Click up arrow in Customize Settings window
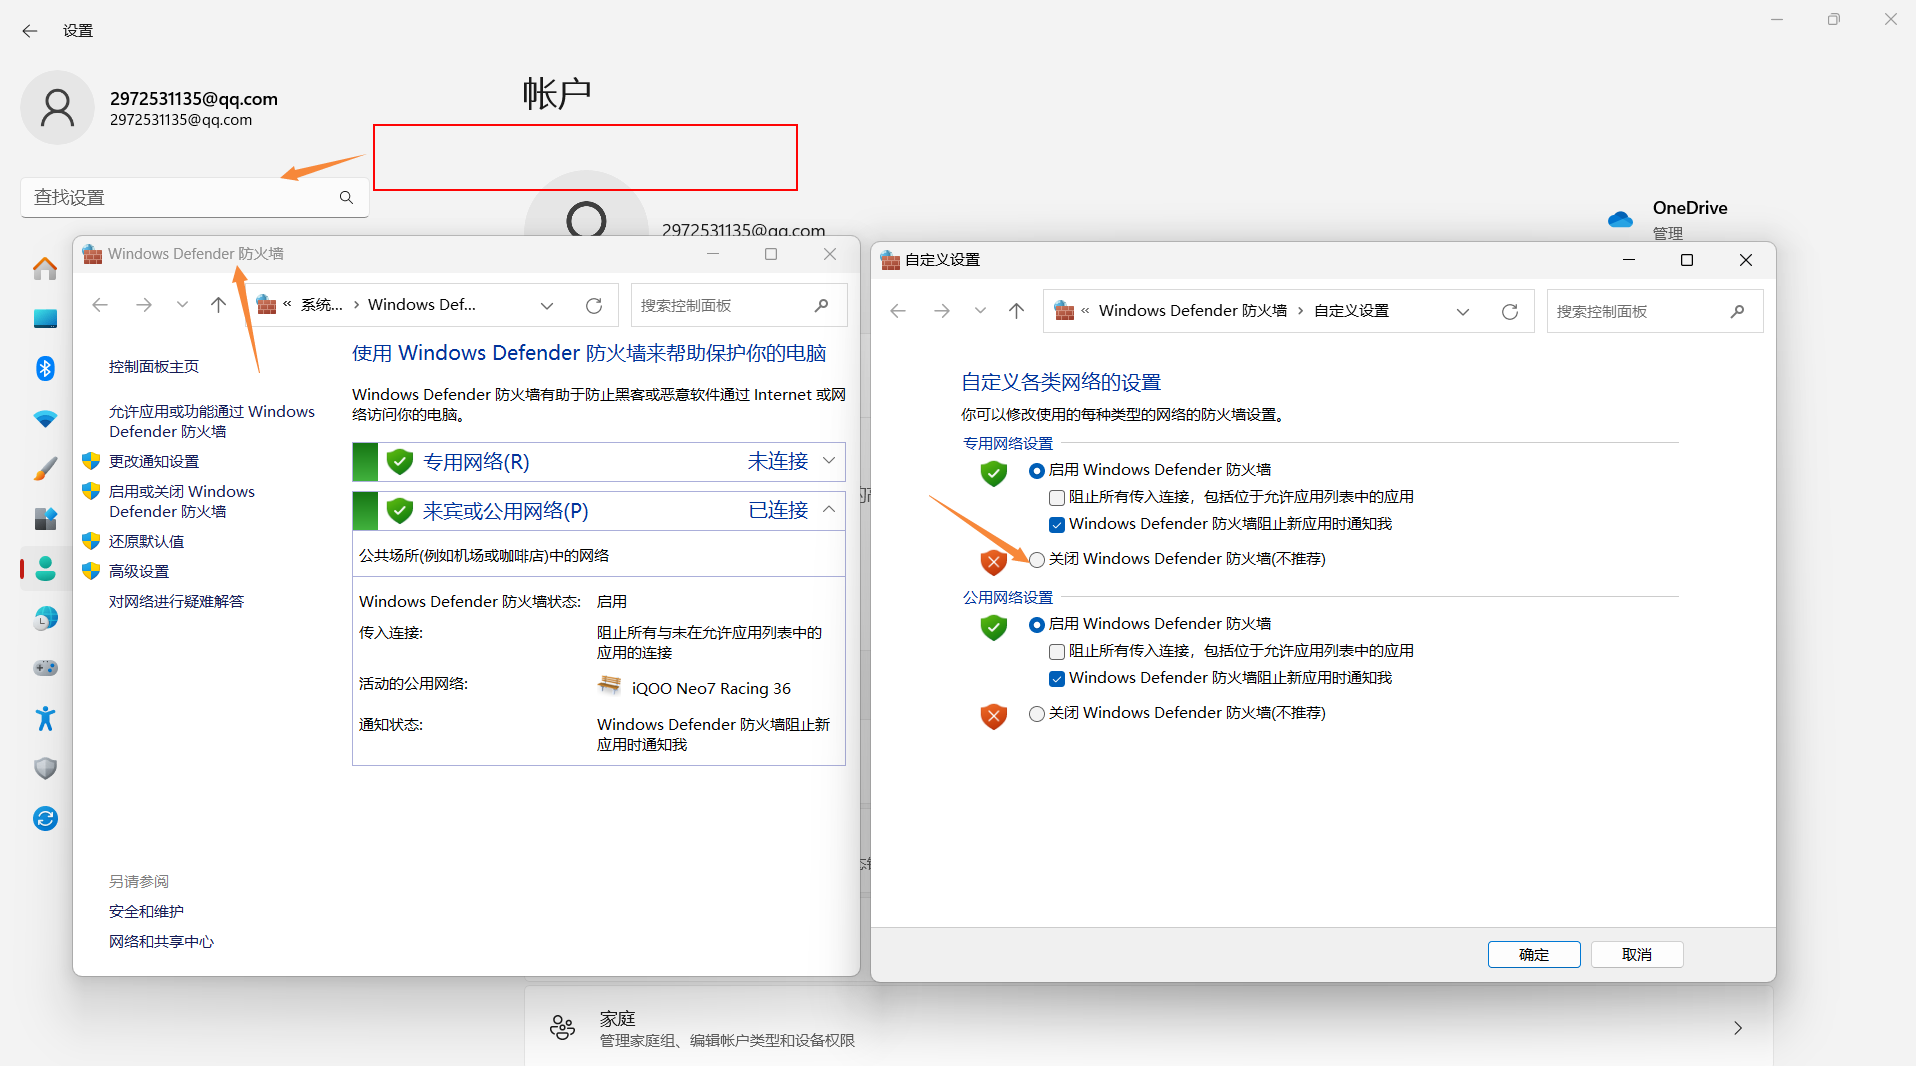 coord(1016,311)
